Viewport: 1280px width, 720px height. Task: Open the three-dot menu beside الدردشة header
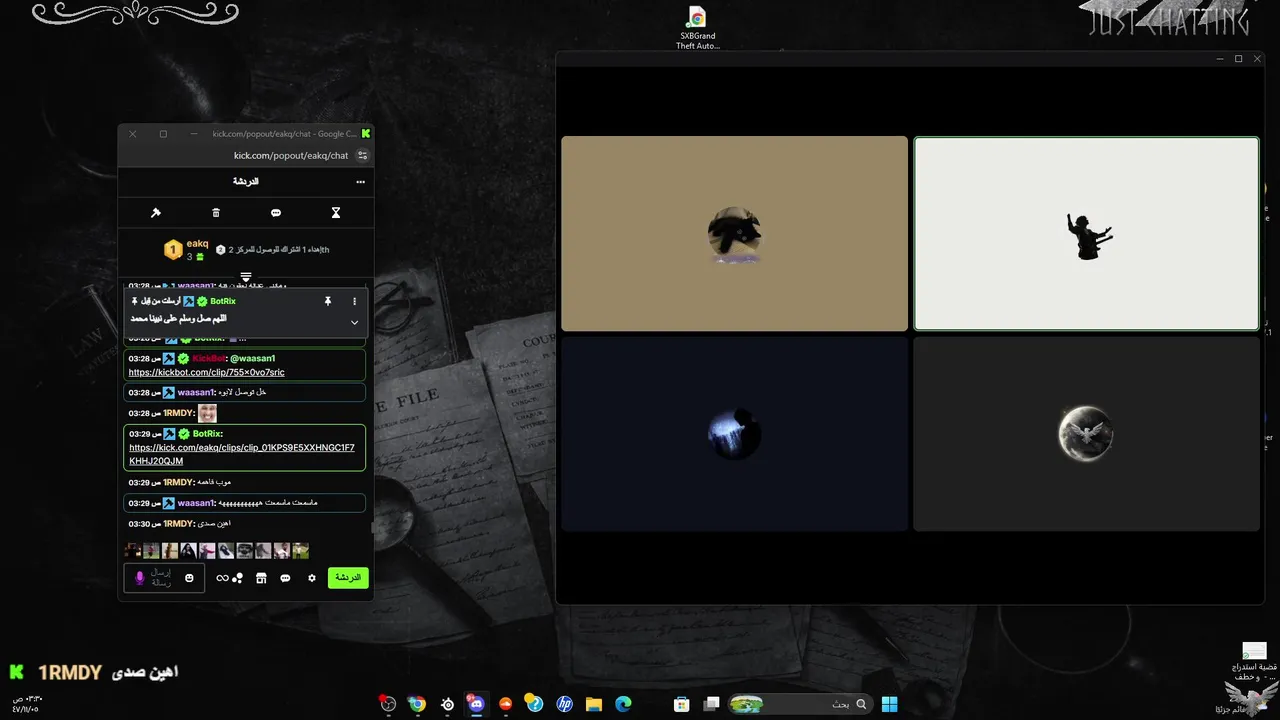pos(360,182)
